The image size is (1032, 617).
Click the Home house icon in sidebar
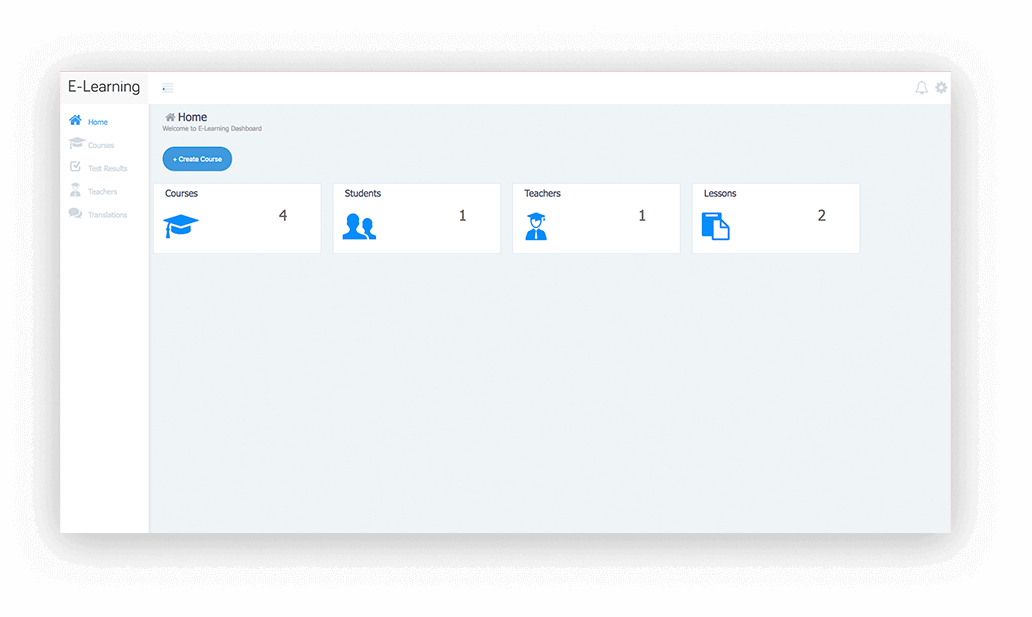pyautogui.click(x=75, y=120)
